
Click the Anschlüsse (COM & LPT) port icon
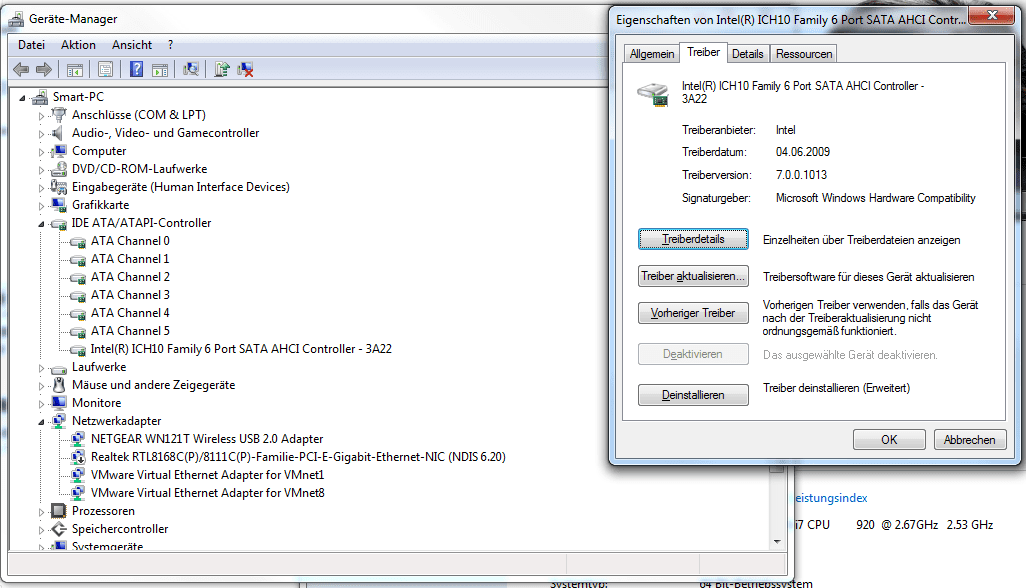click(59, 114)
